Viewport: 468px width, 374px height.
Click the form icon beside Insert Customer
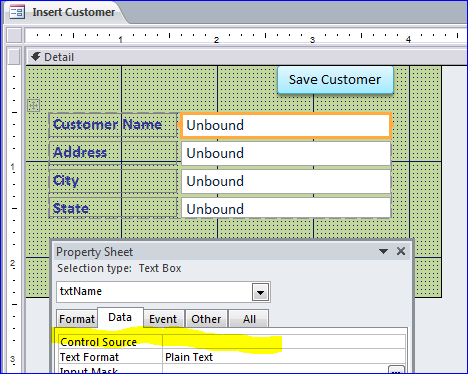pyautogui.click(x=17, y=12)
